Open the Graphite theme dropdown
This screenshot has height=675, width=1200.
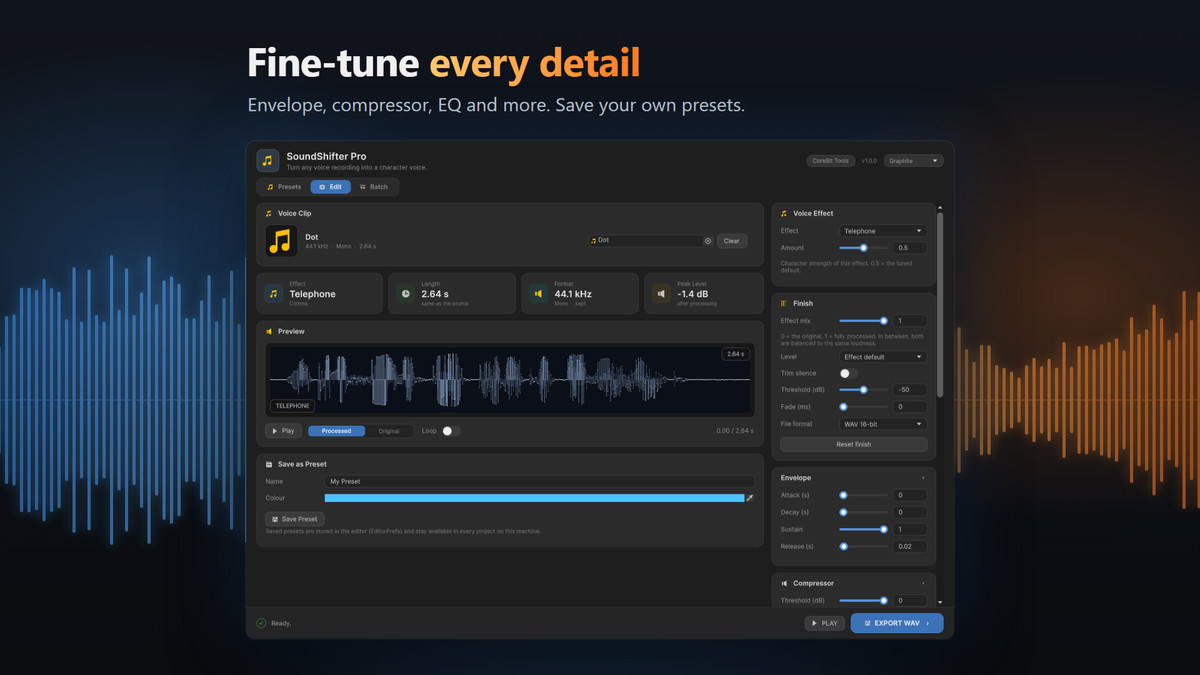[x=914, y=161]
